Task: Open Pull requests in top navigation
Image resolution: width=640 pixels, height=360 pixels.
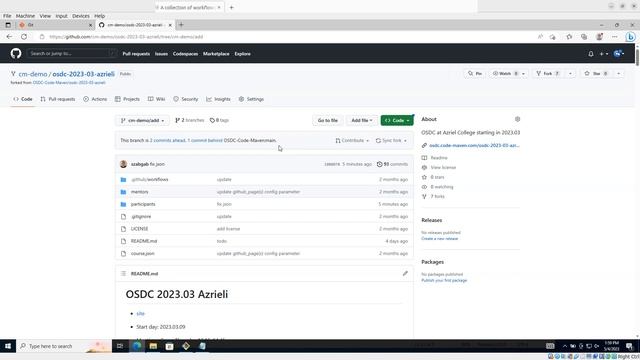Action: click(x=136, y=54)
